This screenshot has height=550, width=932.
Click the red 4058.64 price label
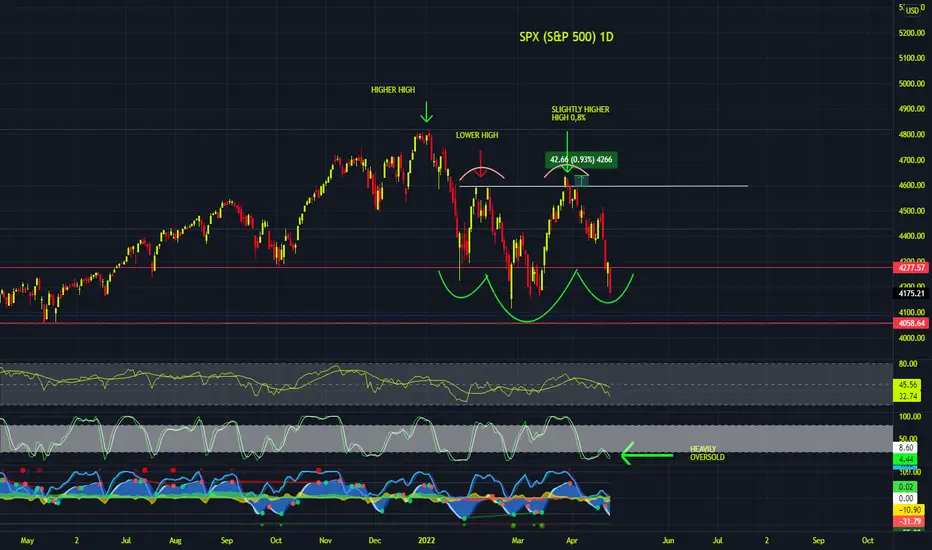tap(912, 323)
